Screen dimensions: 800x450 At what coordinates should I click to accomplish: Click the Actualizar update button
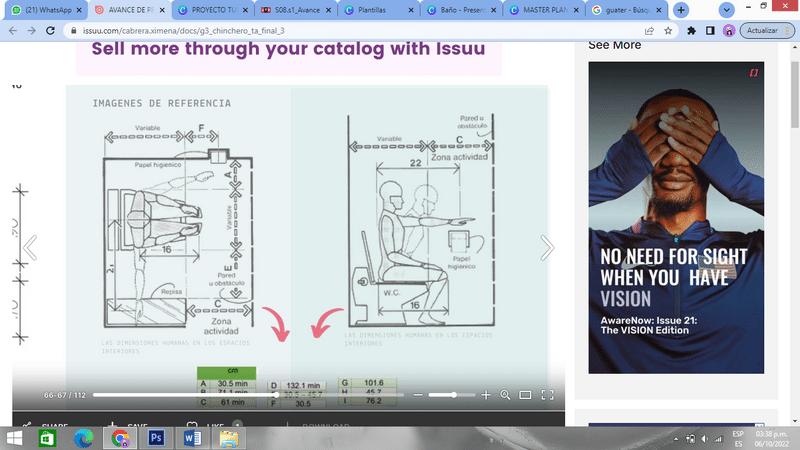pos(767,31)
